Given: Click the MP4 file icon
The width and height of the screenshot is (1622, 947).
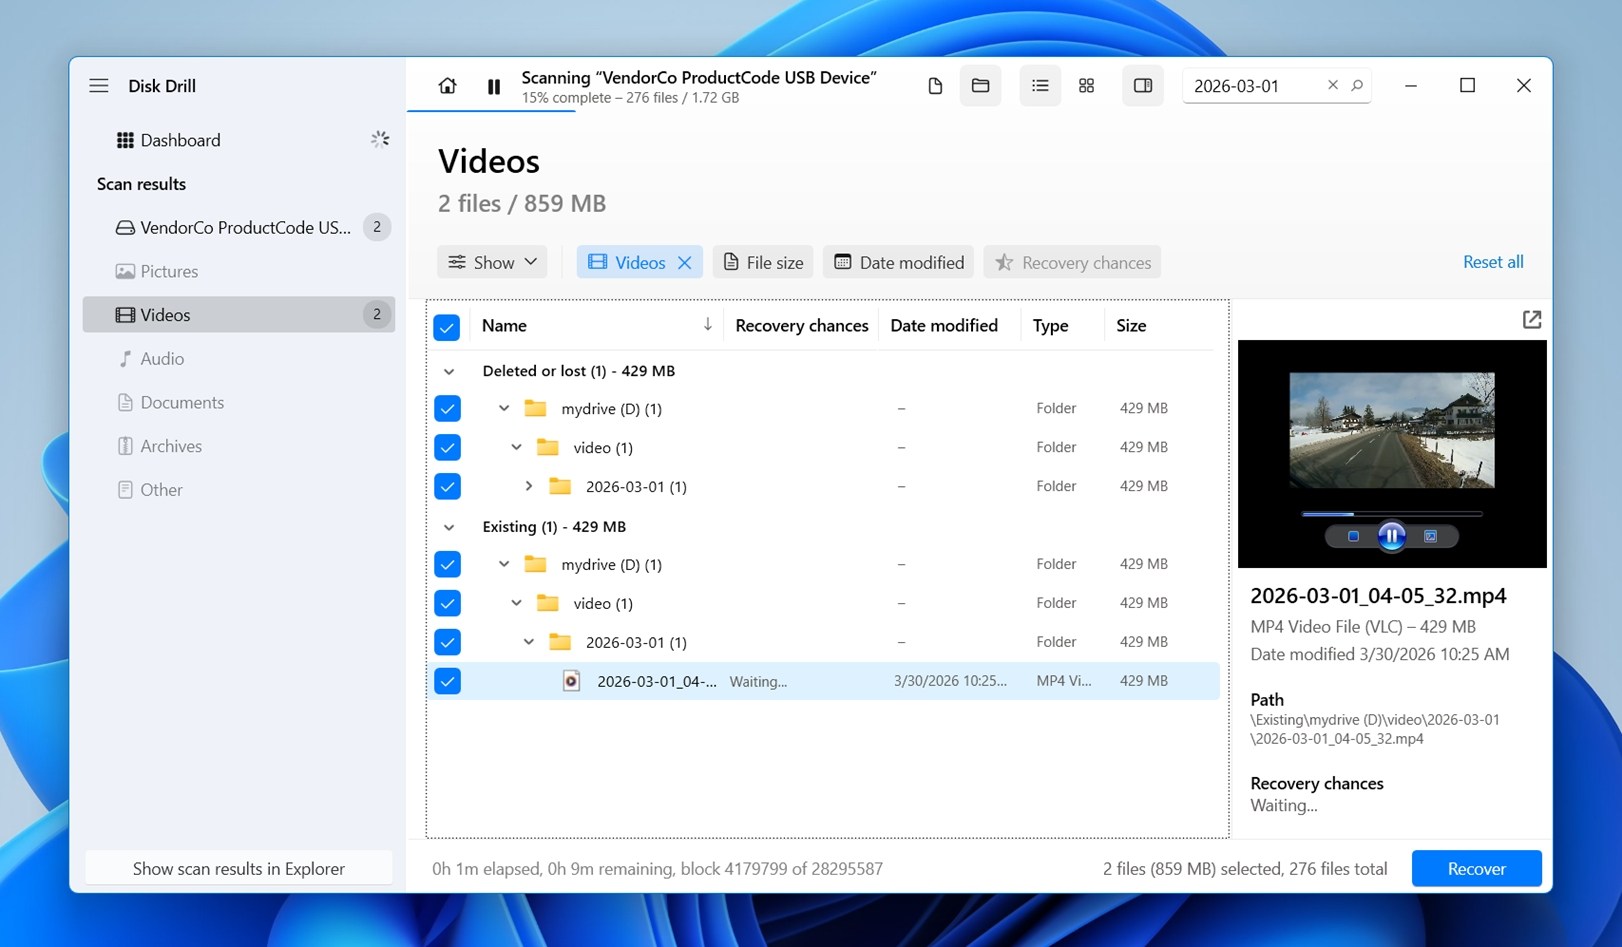Looking at the screenshot, I should (571, 681).
